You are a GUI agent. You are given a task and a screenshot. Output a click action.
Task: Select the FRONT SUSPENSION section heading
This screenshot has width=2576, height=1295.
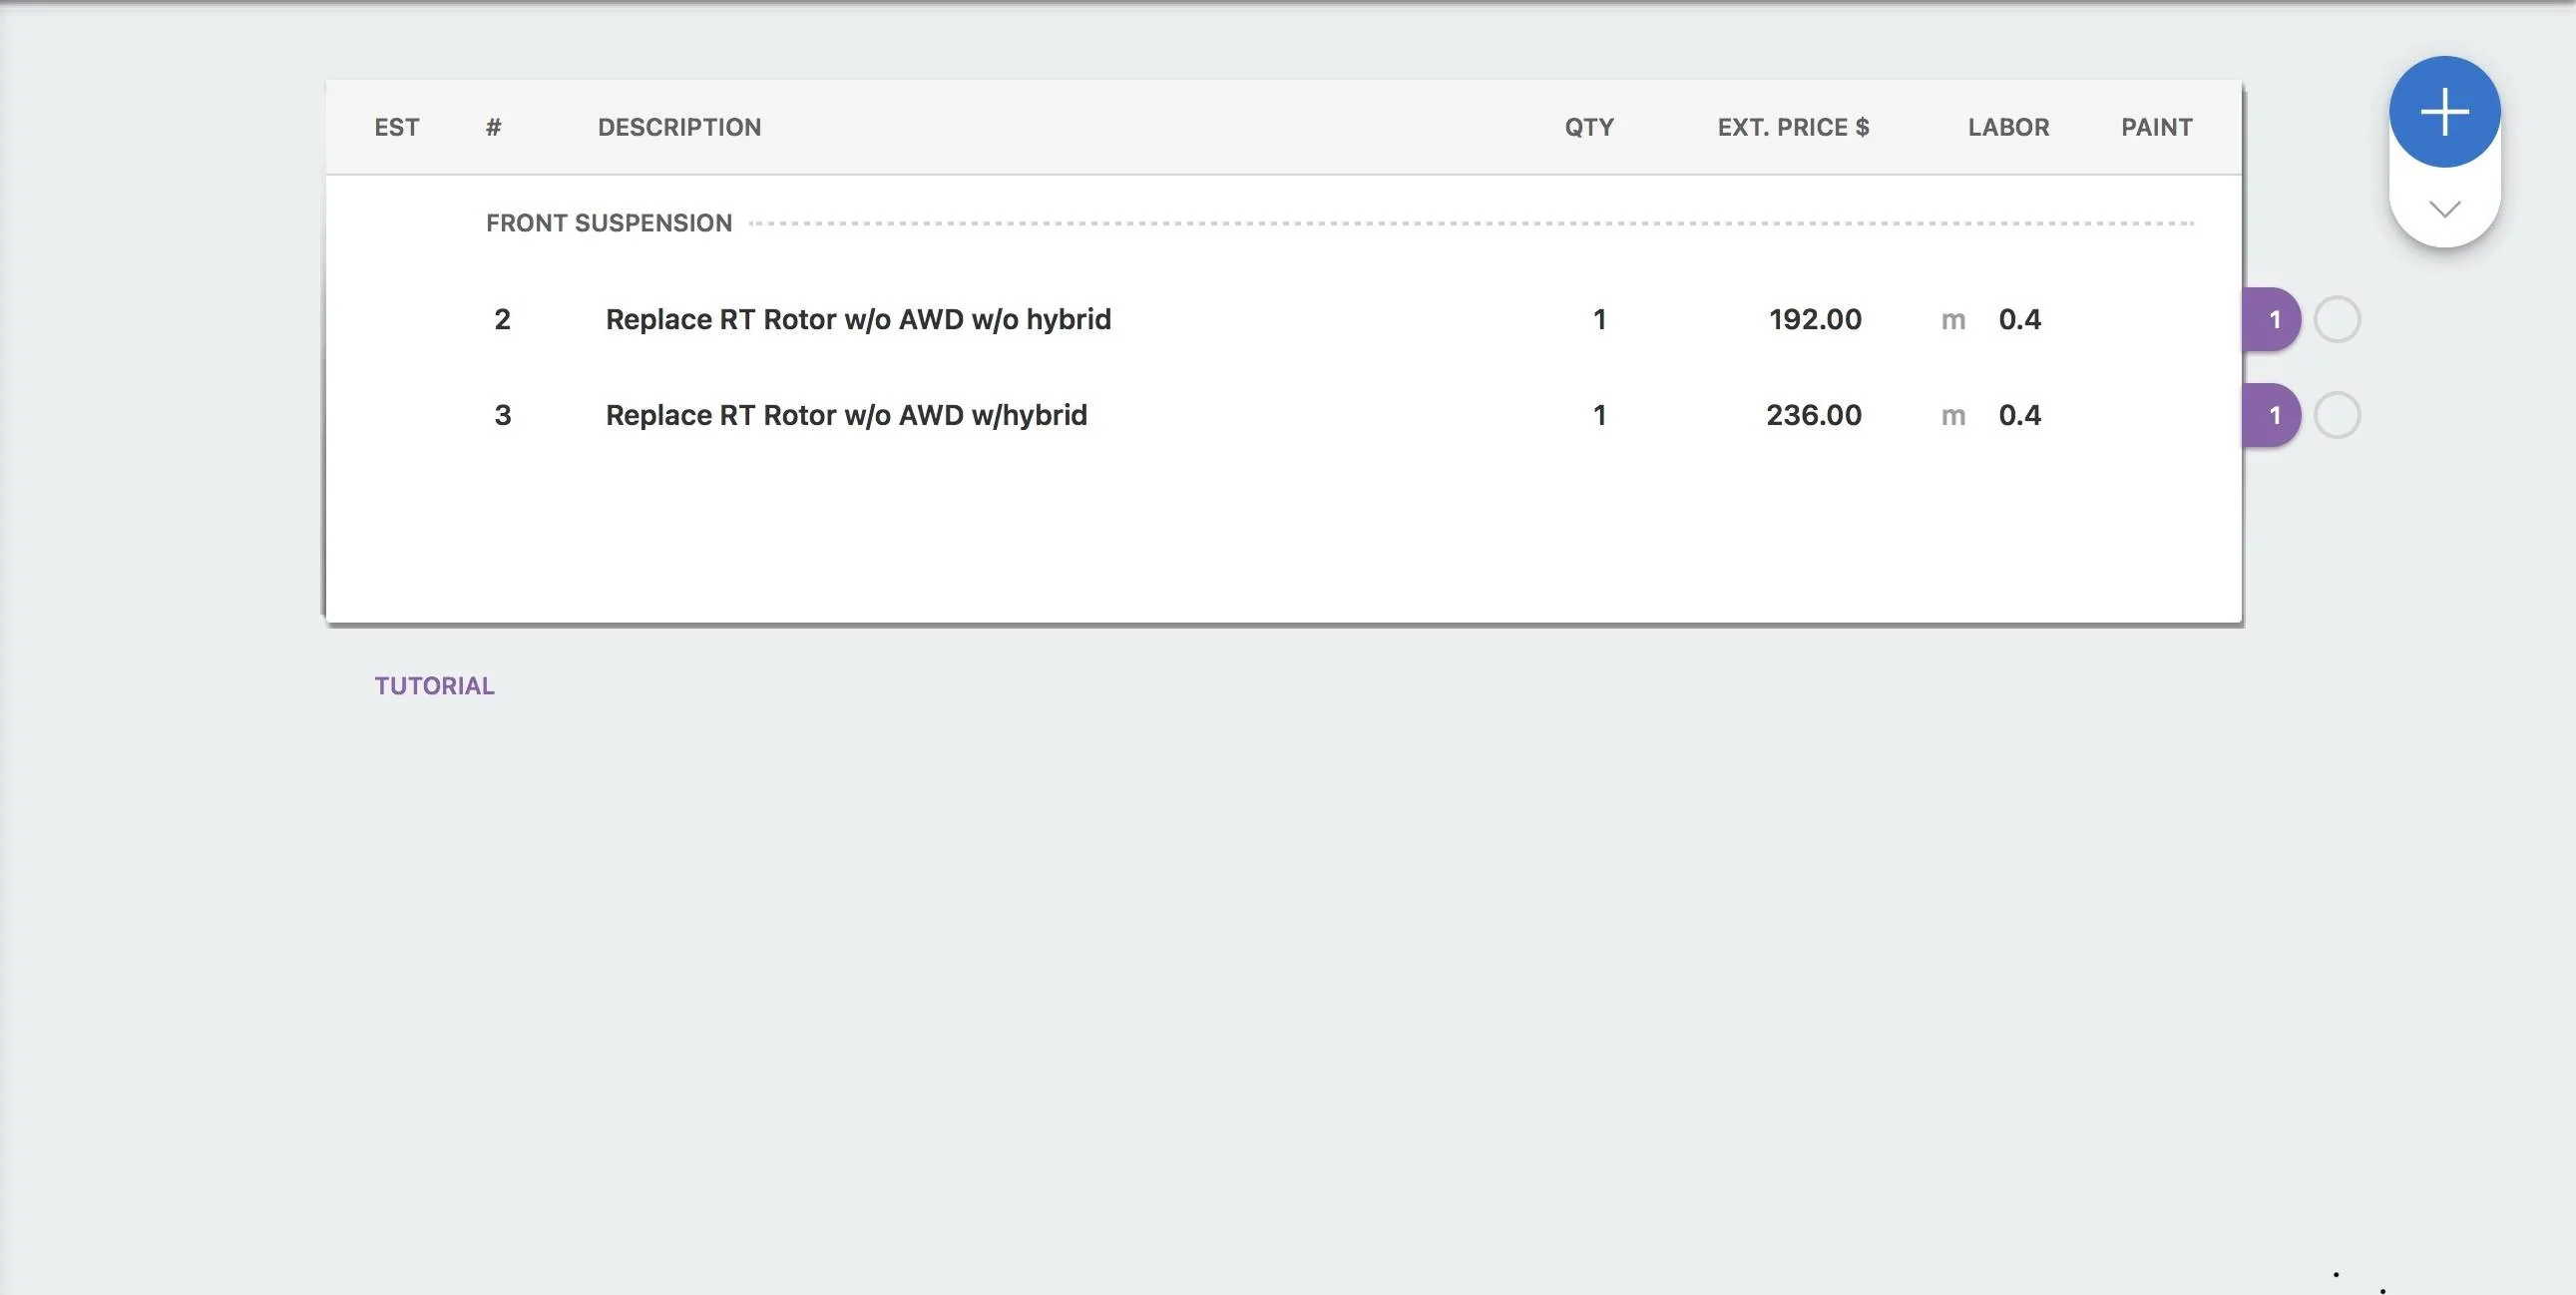[x=609, y=223]
